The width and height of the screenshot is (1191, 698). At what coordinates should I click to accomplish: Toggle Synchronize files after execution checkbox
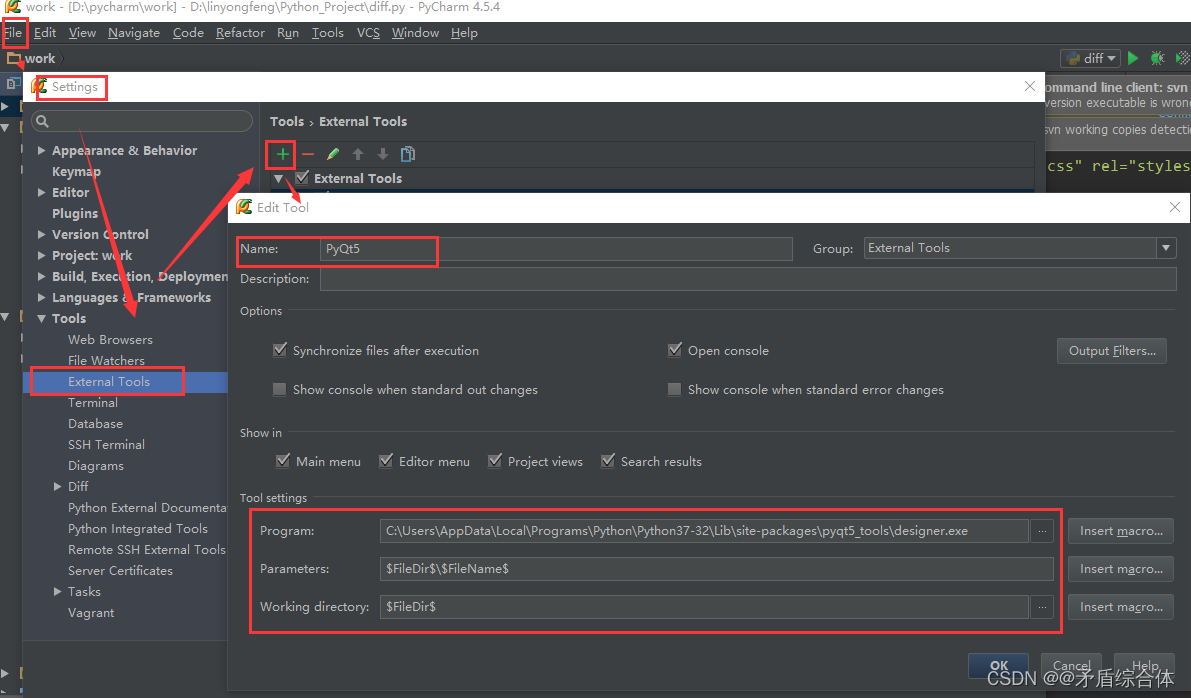[x=280, y=349]
